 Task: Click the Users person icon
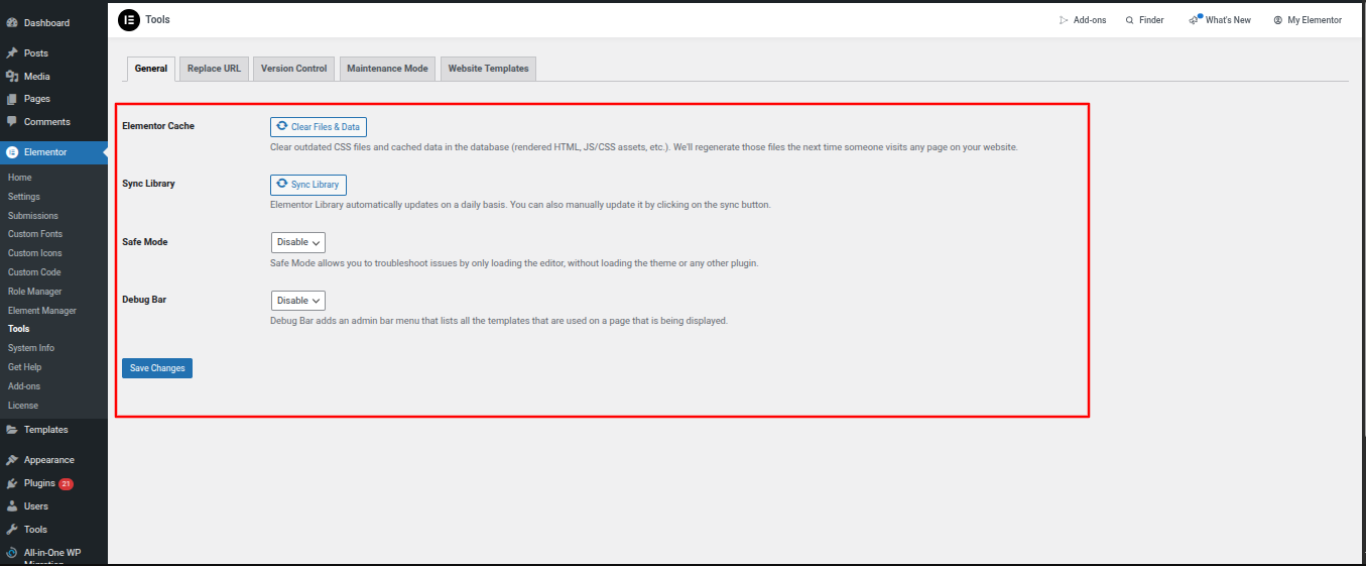pyautogui.click(x=12, y=506)
